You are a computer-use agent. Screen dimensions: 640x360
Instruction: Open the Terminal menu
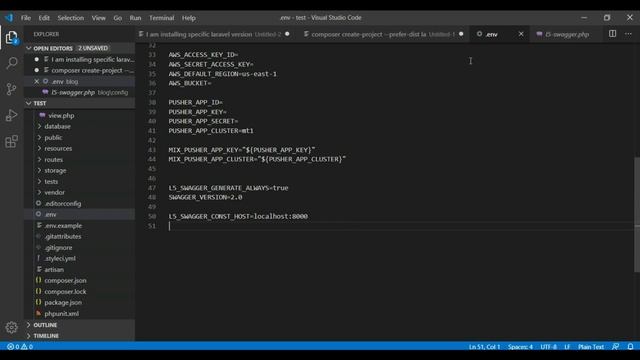click(x=162, y=18)
